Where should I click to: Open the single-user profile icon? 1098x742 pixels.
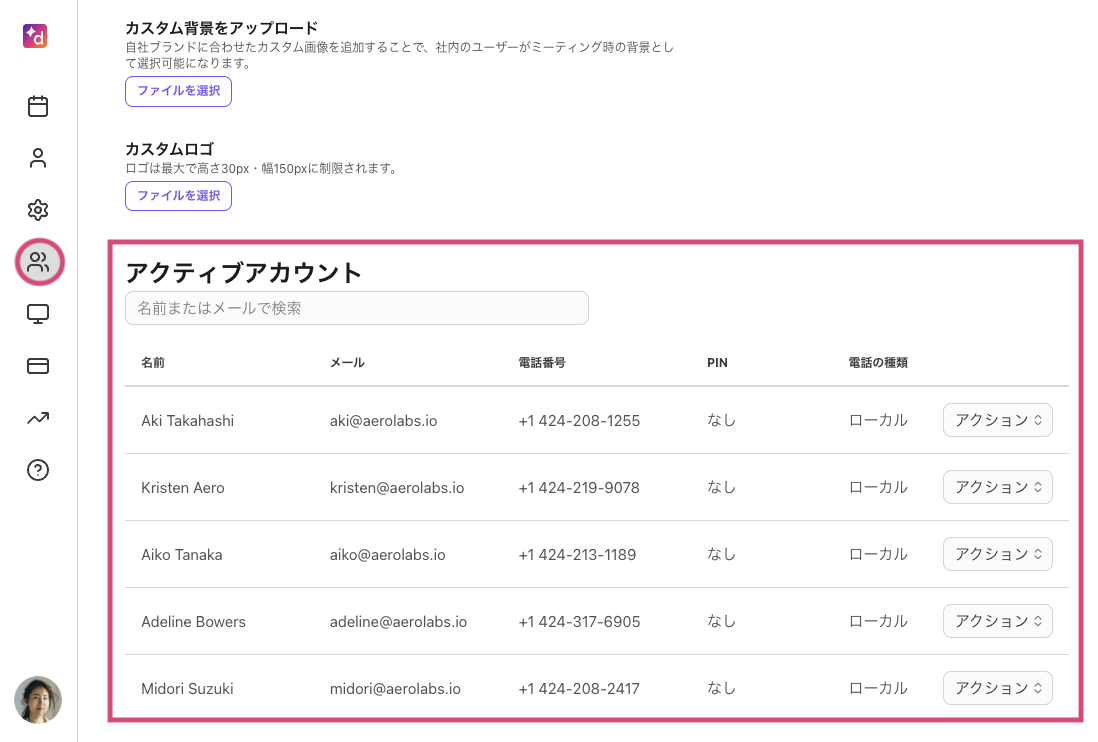(38, 158)
